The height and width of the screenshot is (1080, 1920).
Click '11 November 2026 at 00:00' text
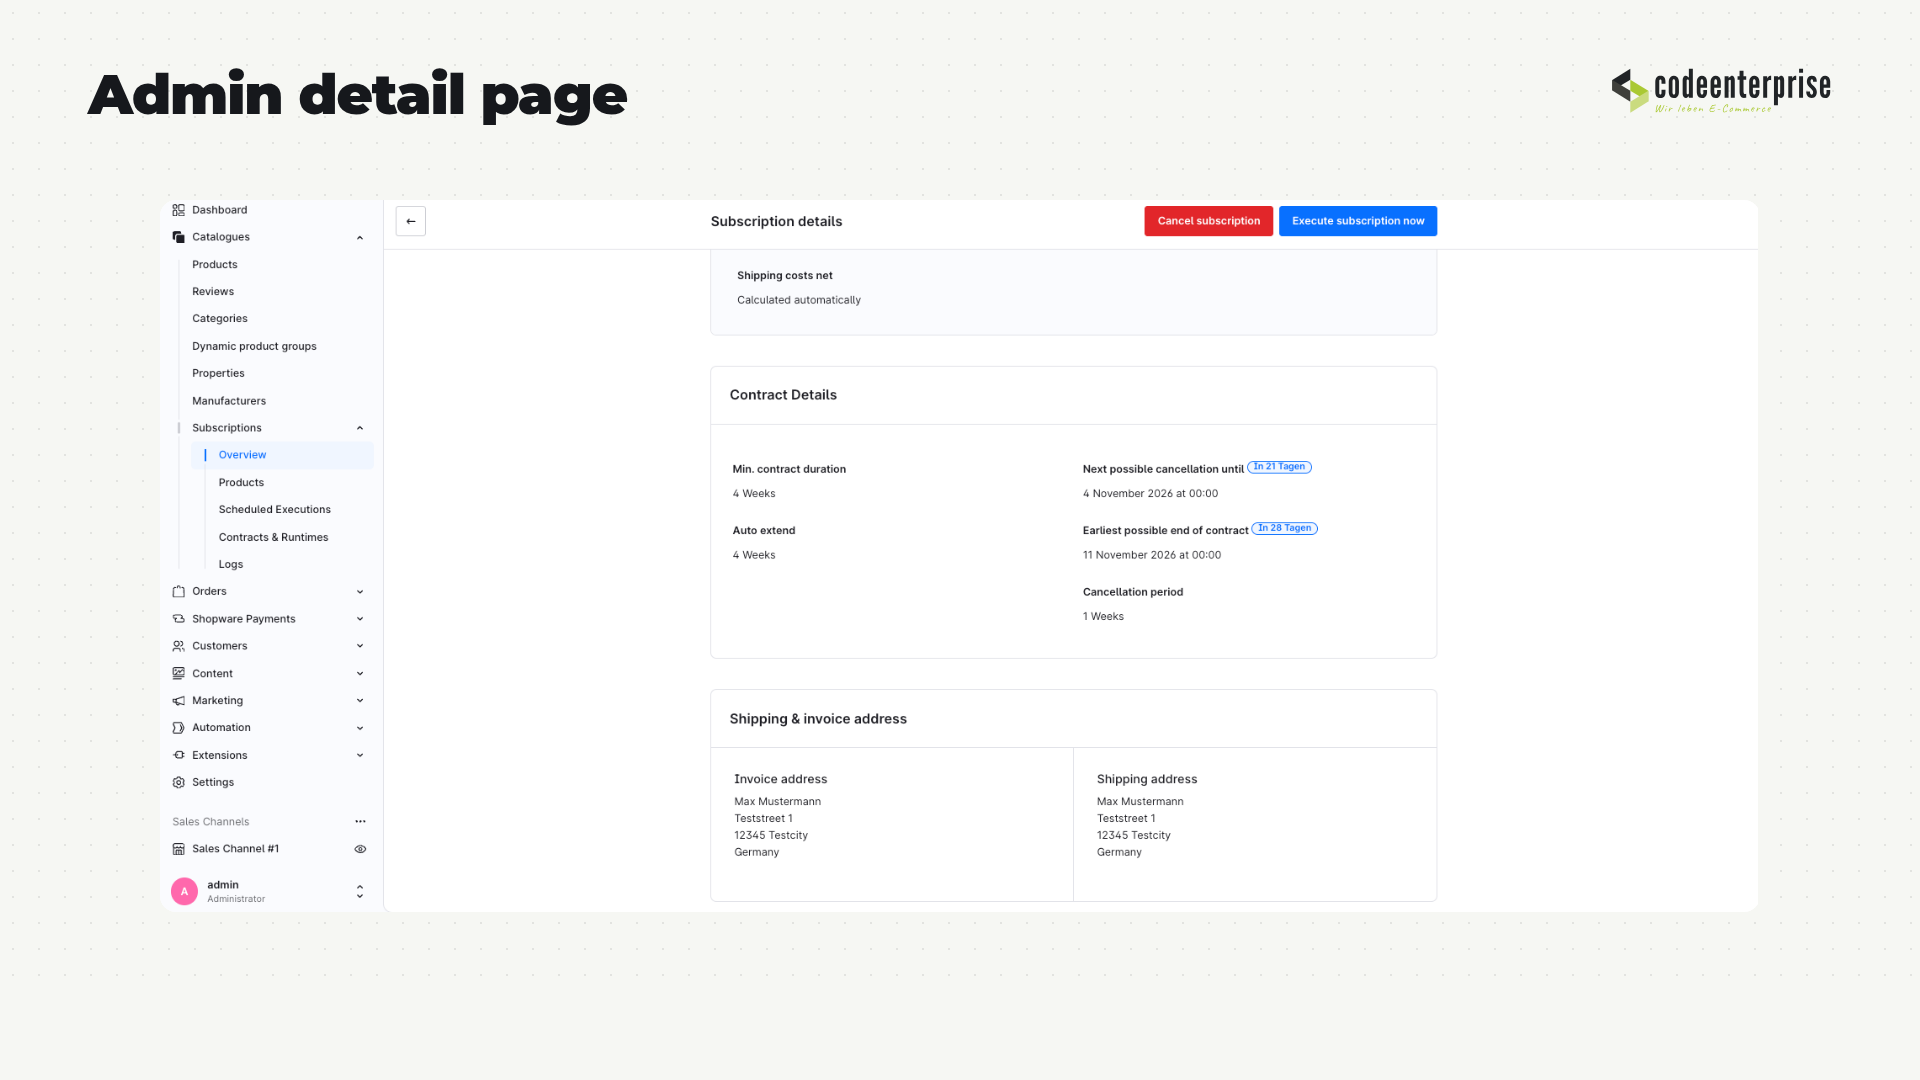click(1152, 555)
